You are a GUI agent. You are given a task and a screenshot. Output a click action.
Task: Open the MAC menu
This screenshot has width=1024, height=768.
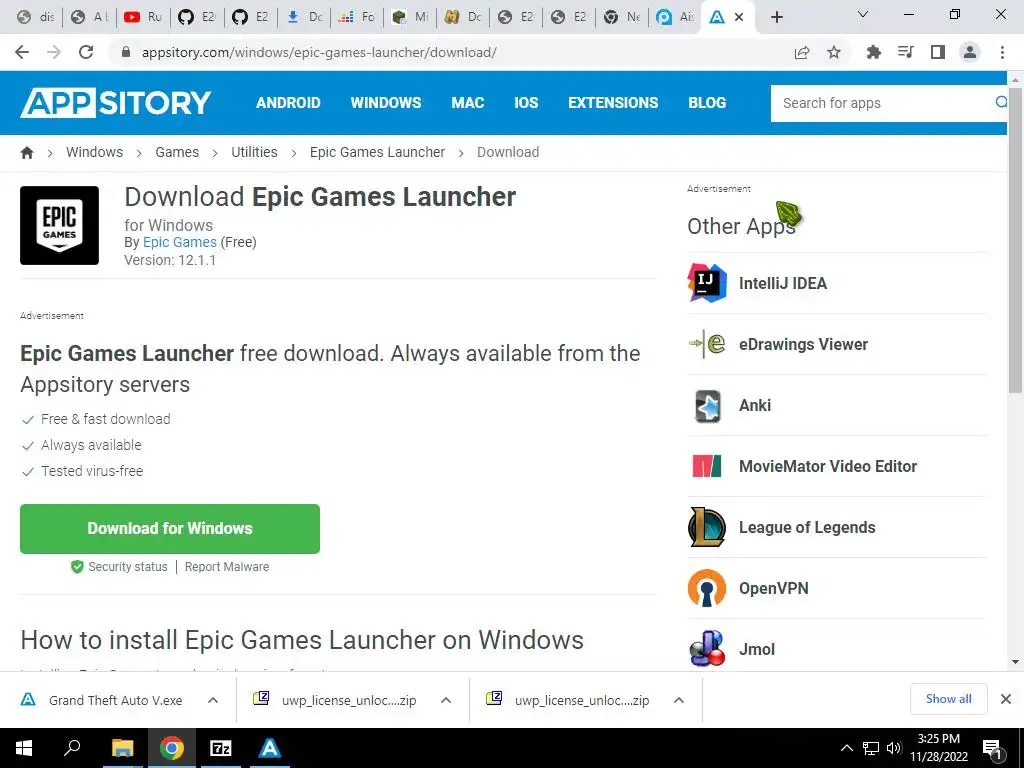(468, 103)
